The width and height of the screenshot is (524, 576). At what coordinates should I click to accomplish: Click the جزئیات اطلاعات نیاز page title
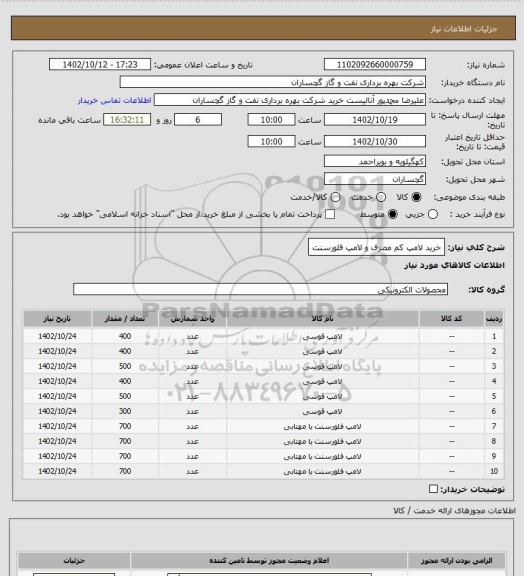[464, 29]
